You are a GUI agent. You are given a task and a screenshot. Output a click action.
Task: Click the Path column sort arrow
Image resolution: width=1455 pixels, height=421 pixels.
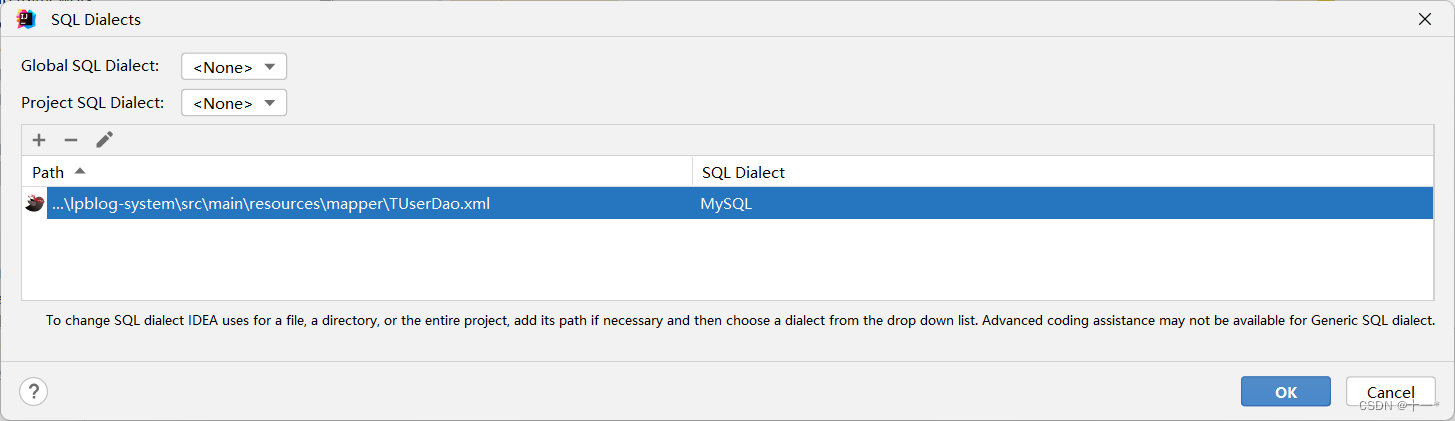(80, 171)
